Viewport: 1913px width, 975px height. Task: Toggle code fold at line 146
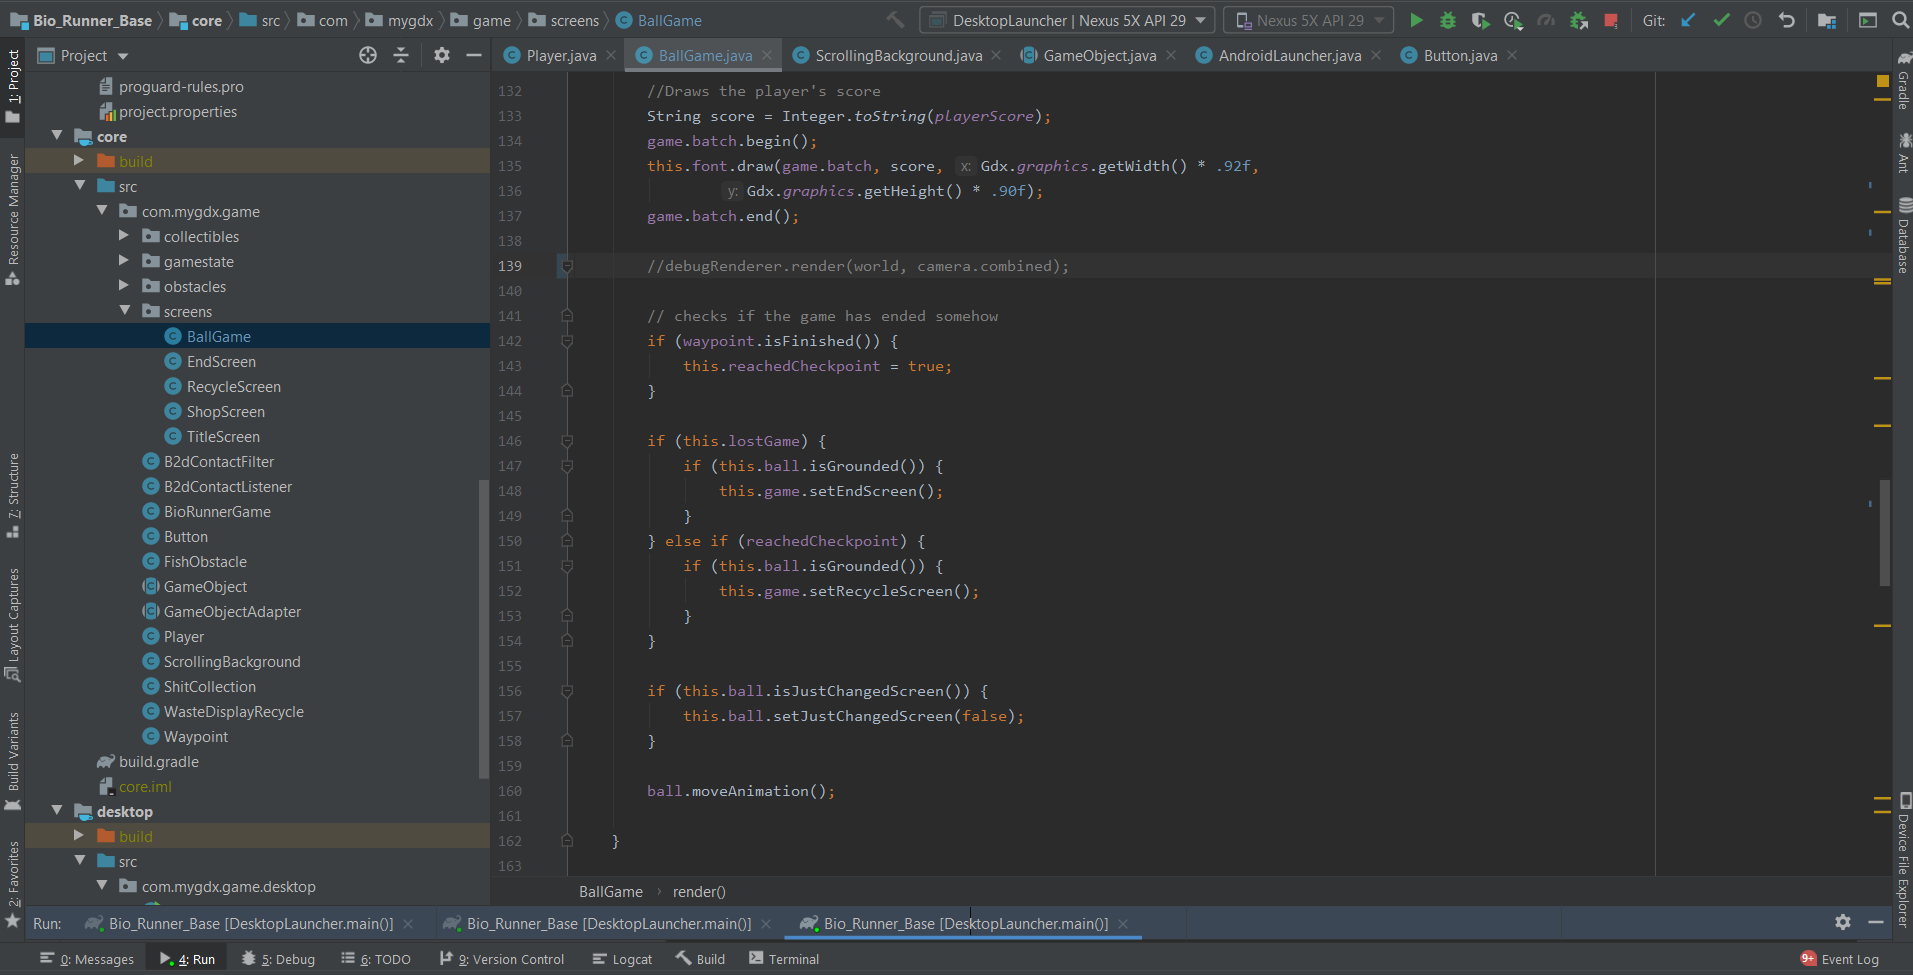point(567,441)
